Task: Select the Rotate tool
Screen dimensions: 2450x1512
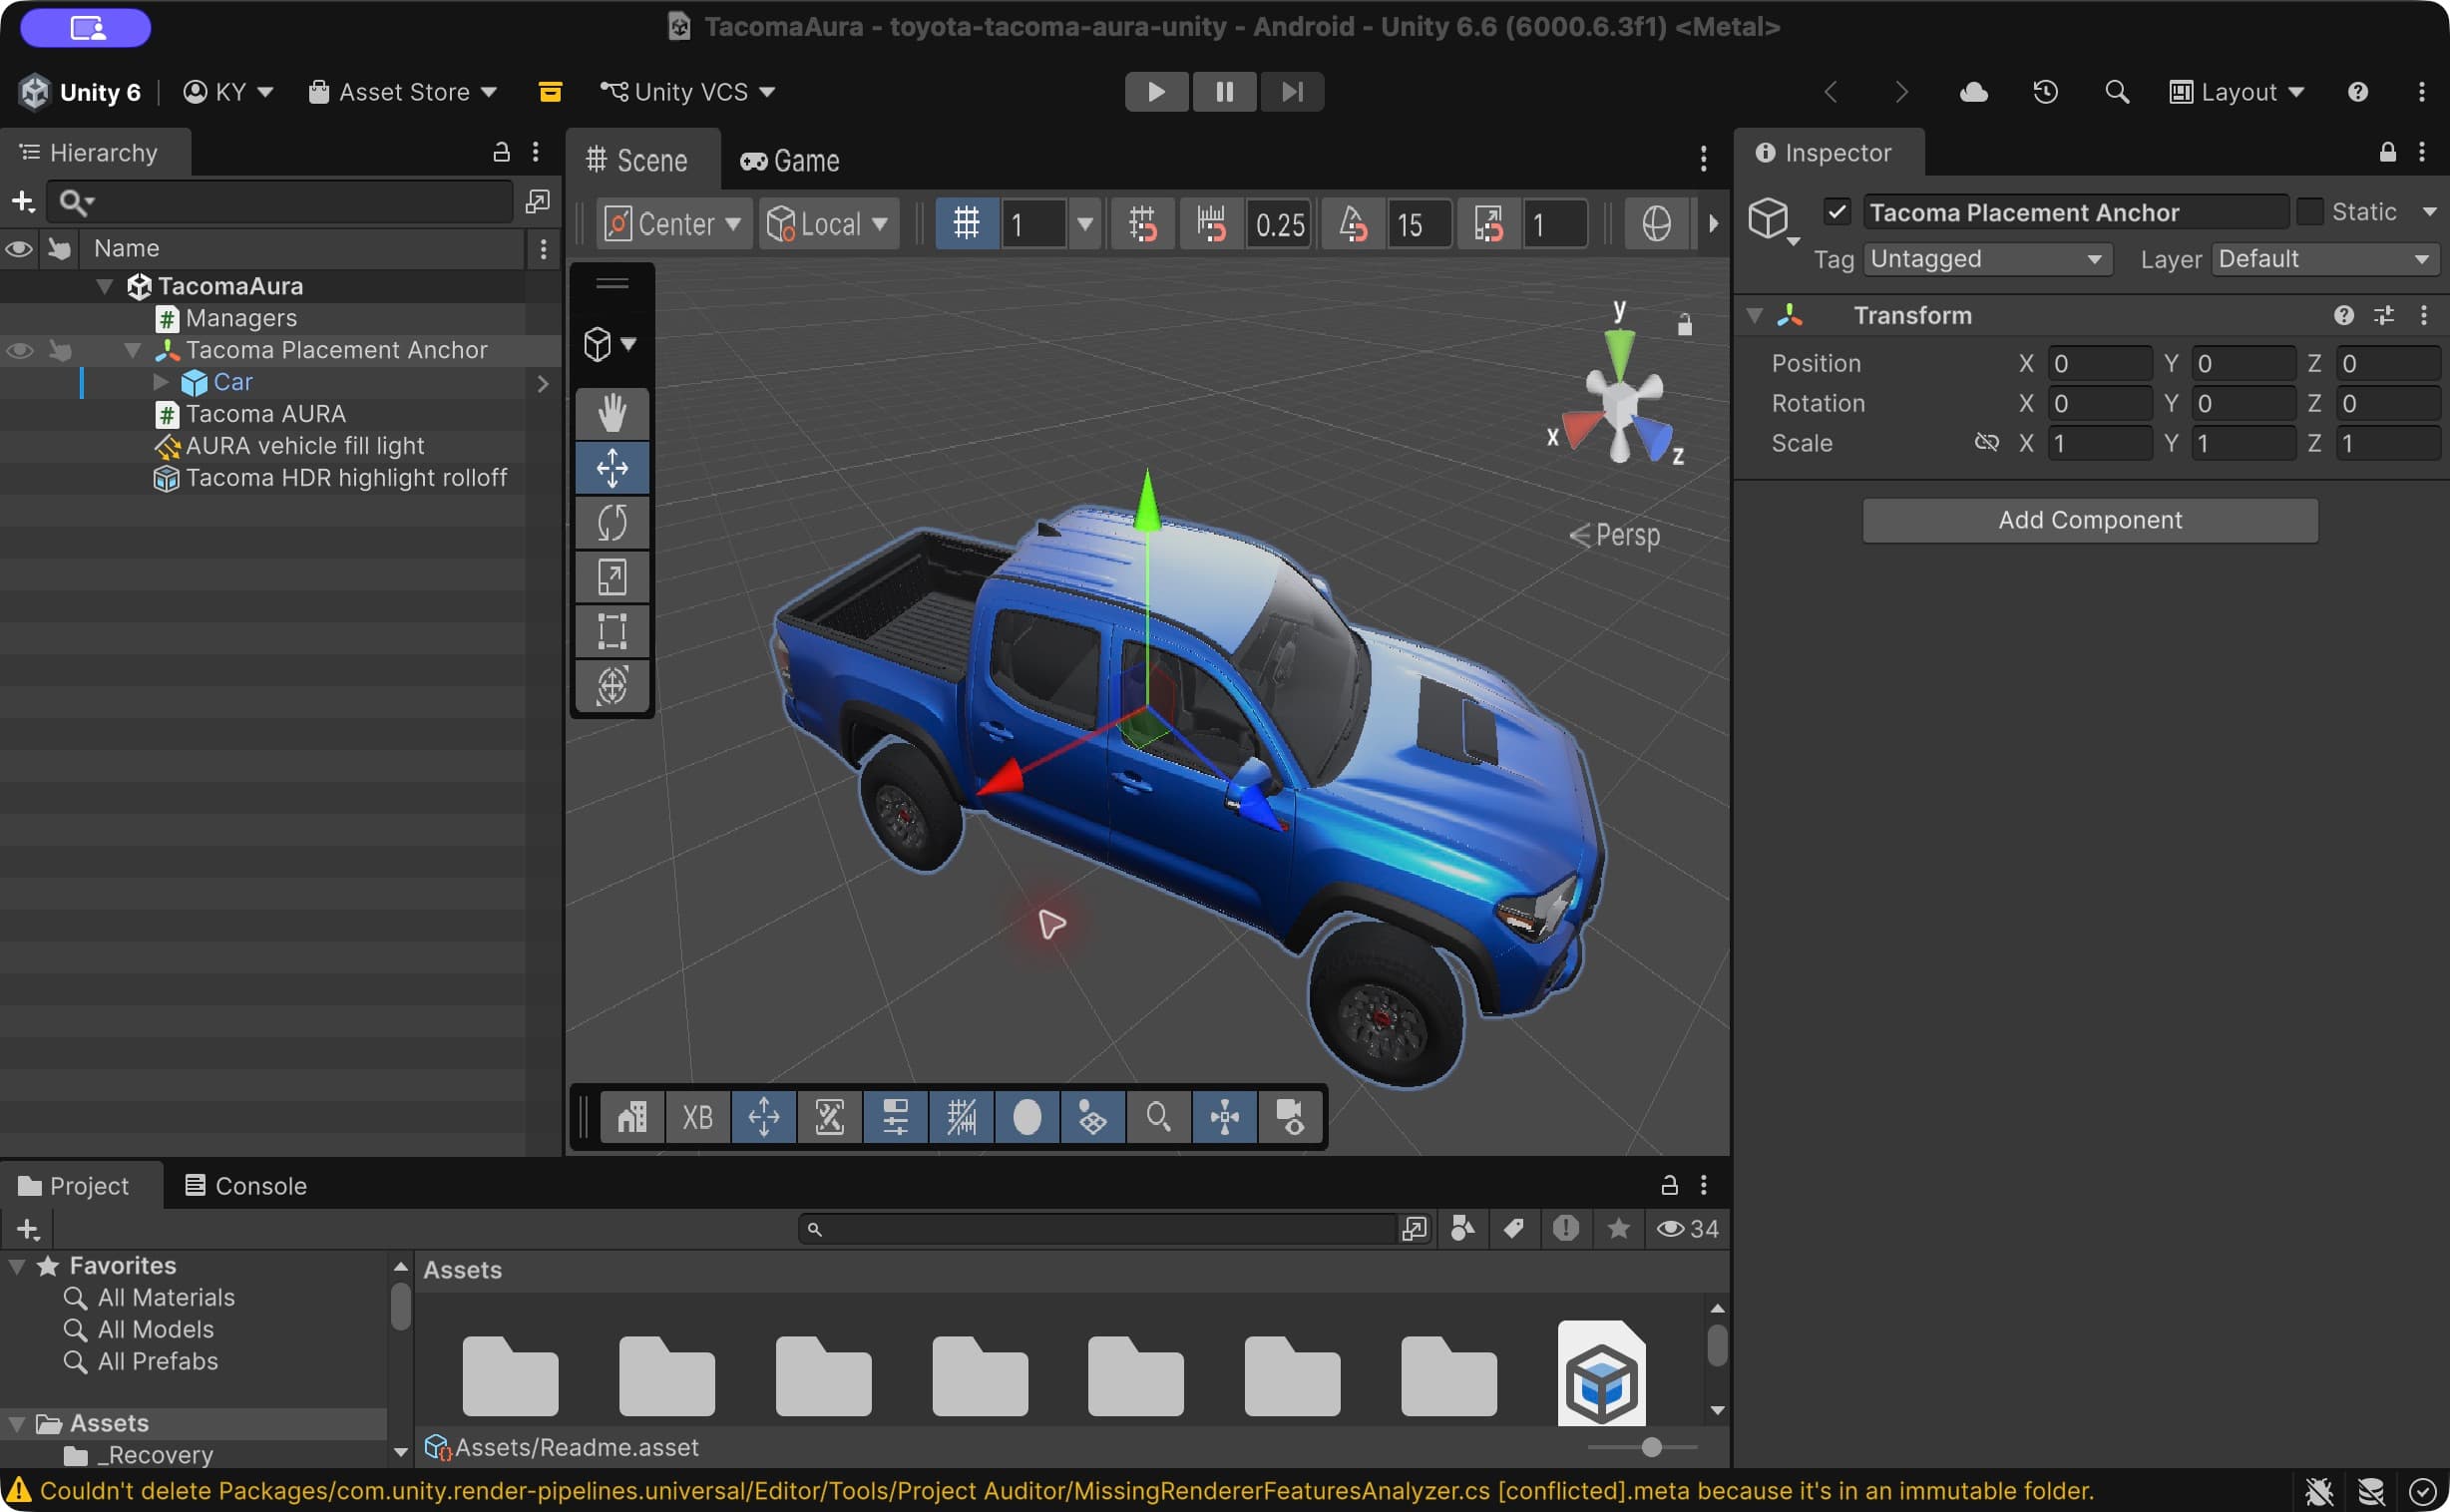Action: click(x=612, y=522)
